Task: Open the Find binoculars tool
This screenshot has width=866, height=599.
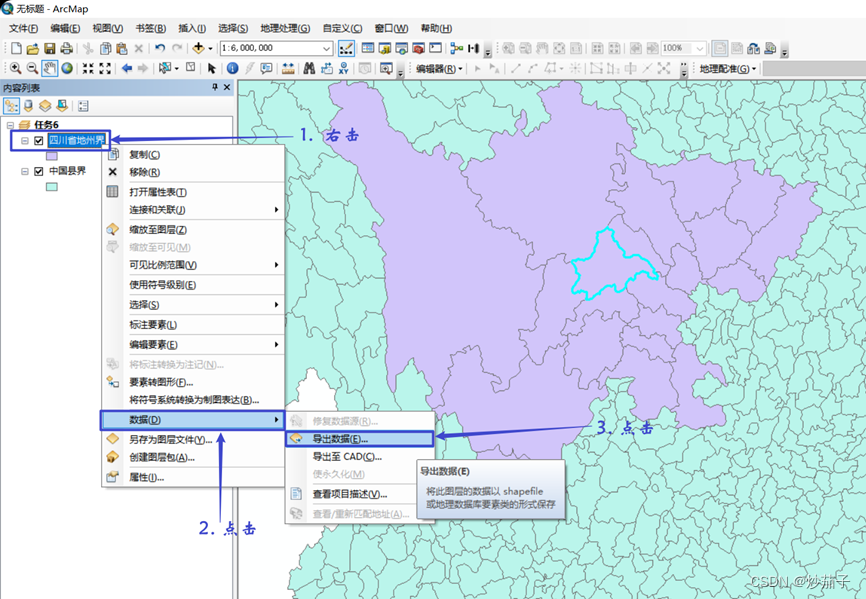Action: pyautogui.click(x=309, y=68)
